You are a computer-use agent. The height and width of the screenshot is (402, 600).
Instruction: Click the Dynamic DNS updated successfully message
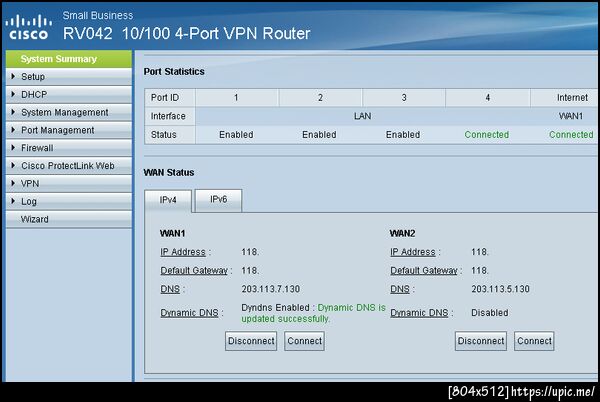[313, 313]
